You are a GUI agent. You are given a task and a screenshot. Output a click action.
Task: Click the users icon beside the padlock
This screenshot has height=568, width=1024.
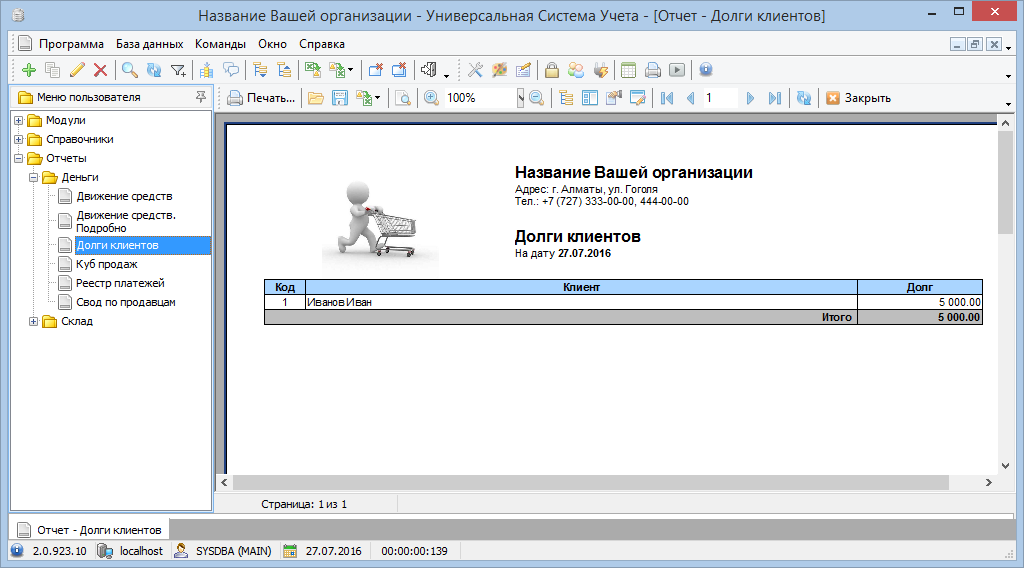click(x=576, y=70)
